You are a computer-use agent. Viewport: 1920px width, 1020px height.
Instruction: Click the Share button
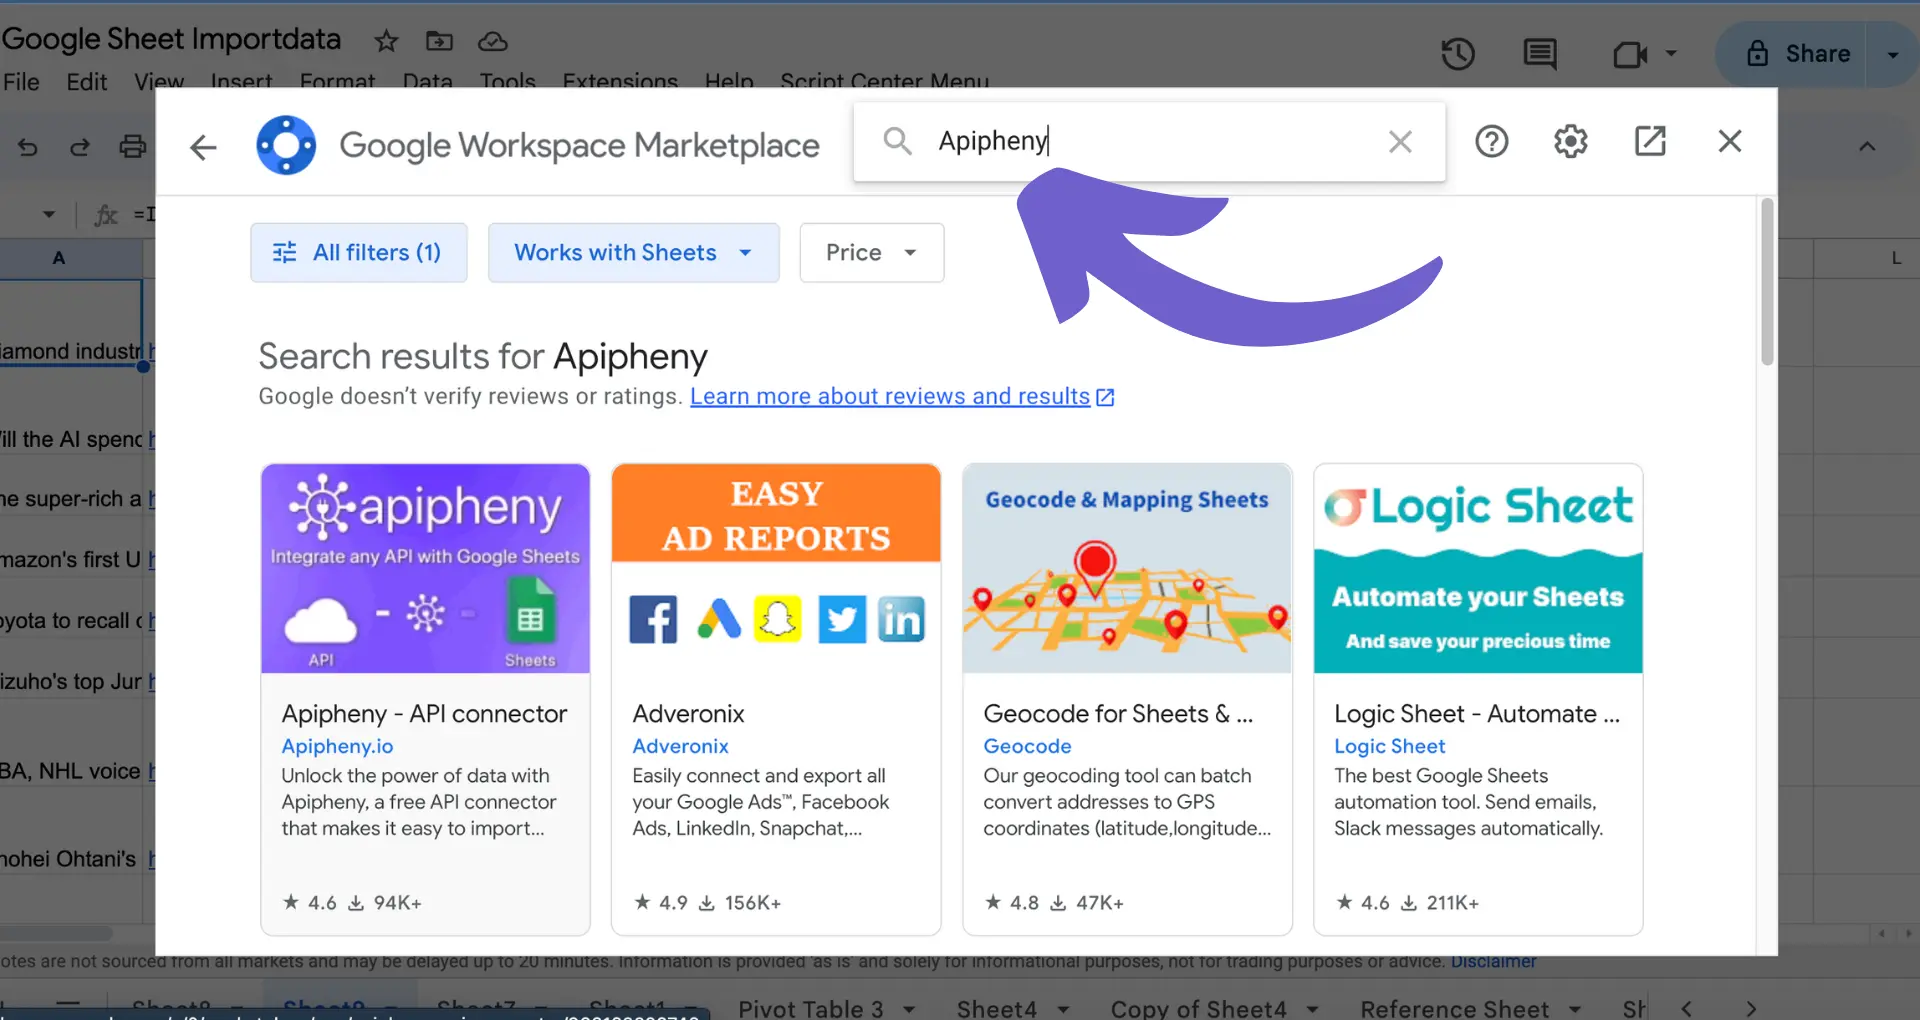tap(1797, 54)
